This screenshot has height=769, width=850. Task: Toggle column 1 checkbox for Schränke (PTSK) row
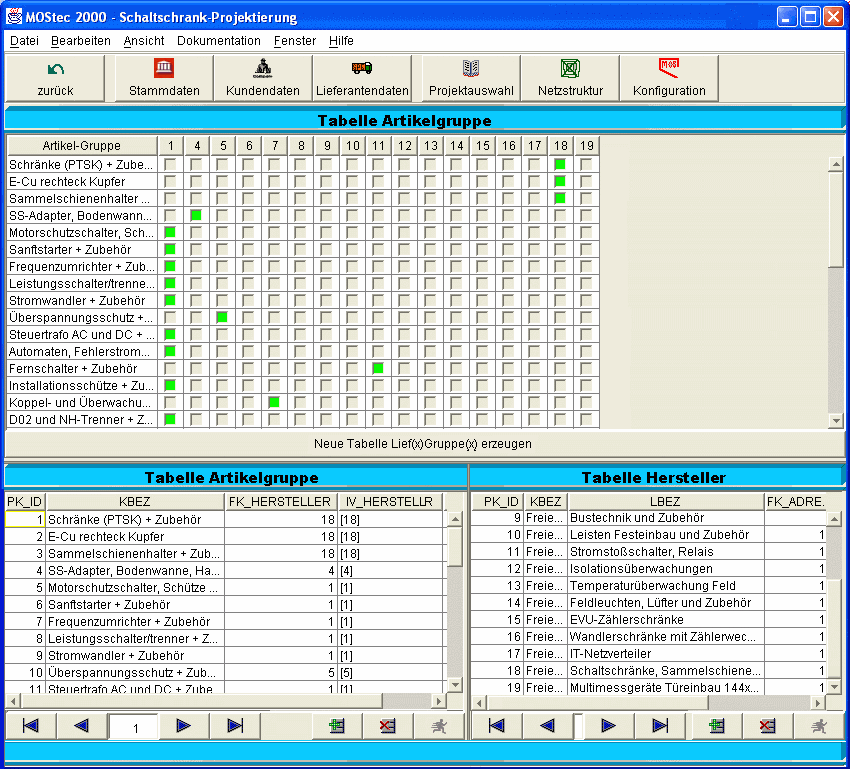click(170, 164)
